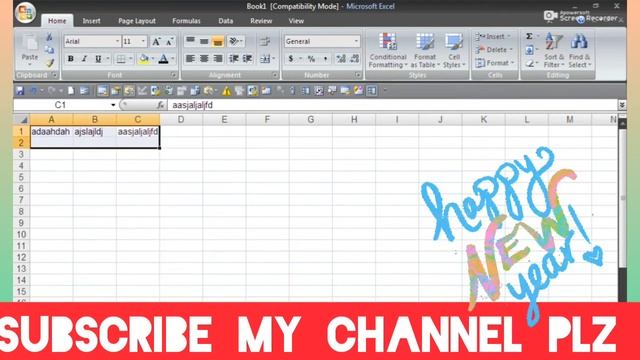The image size is (640, 360).
Task: Select the Format Painter brush
Action: click(49, 63)
